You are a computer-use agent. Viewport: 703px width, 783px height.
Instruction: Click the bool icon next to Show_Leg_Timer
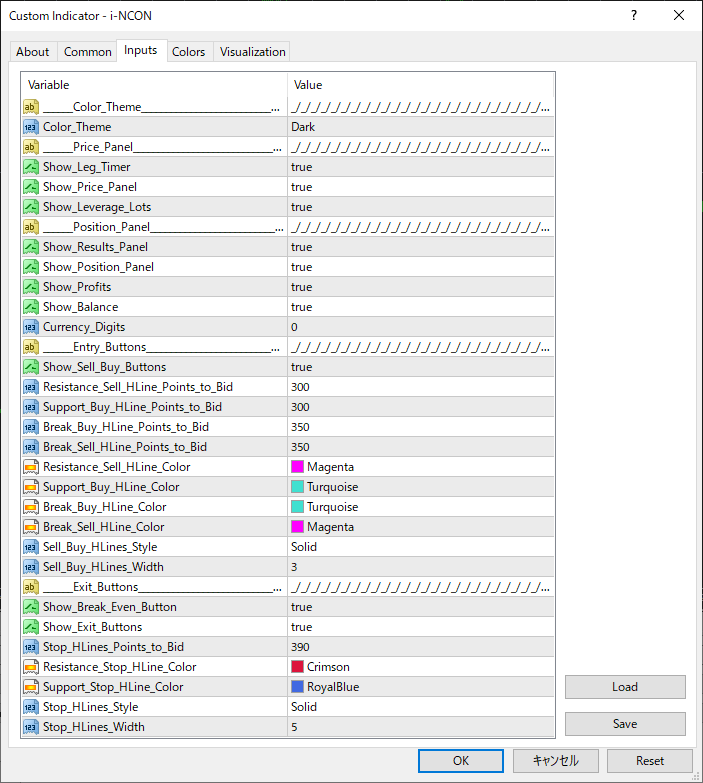(30, 167)
